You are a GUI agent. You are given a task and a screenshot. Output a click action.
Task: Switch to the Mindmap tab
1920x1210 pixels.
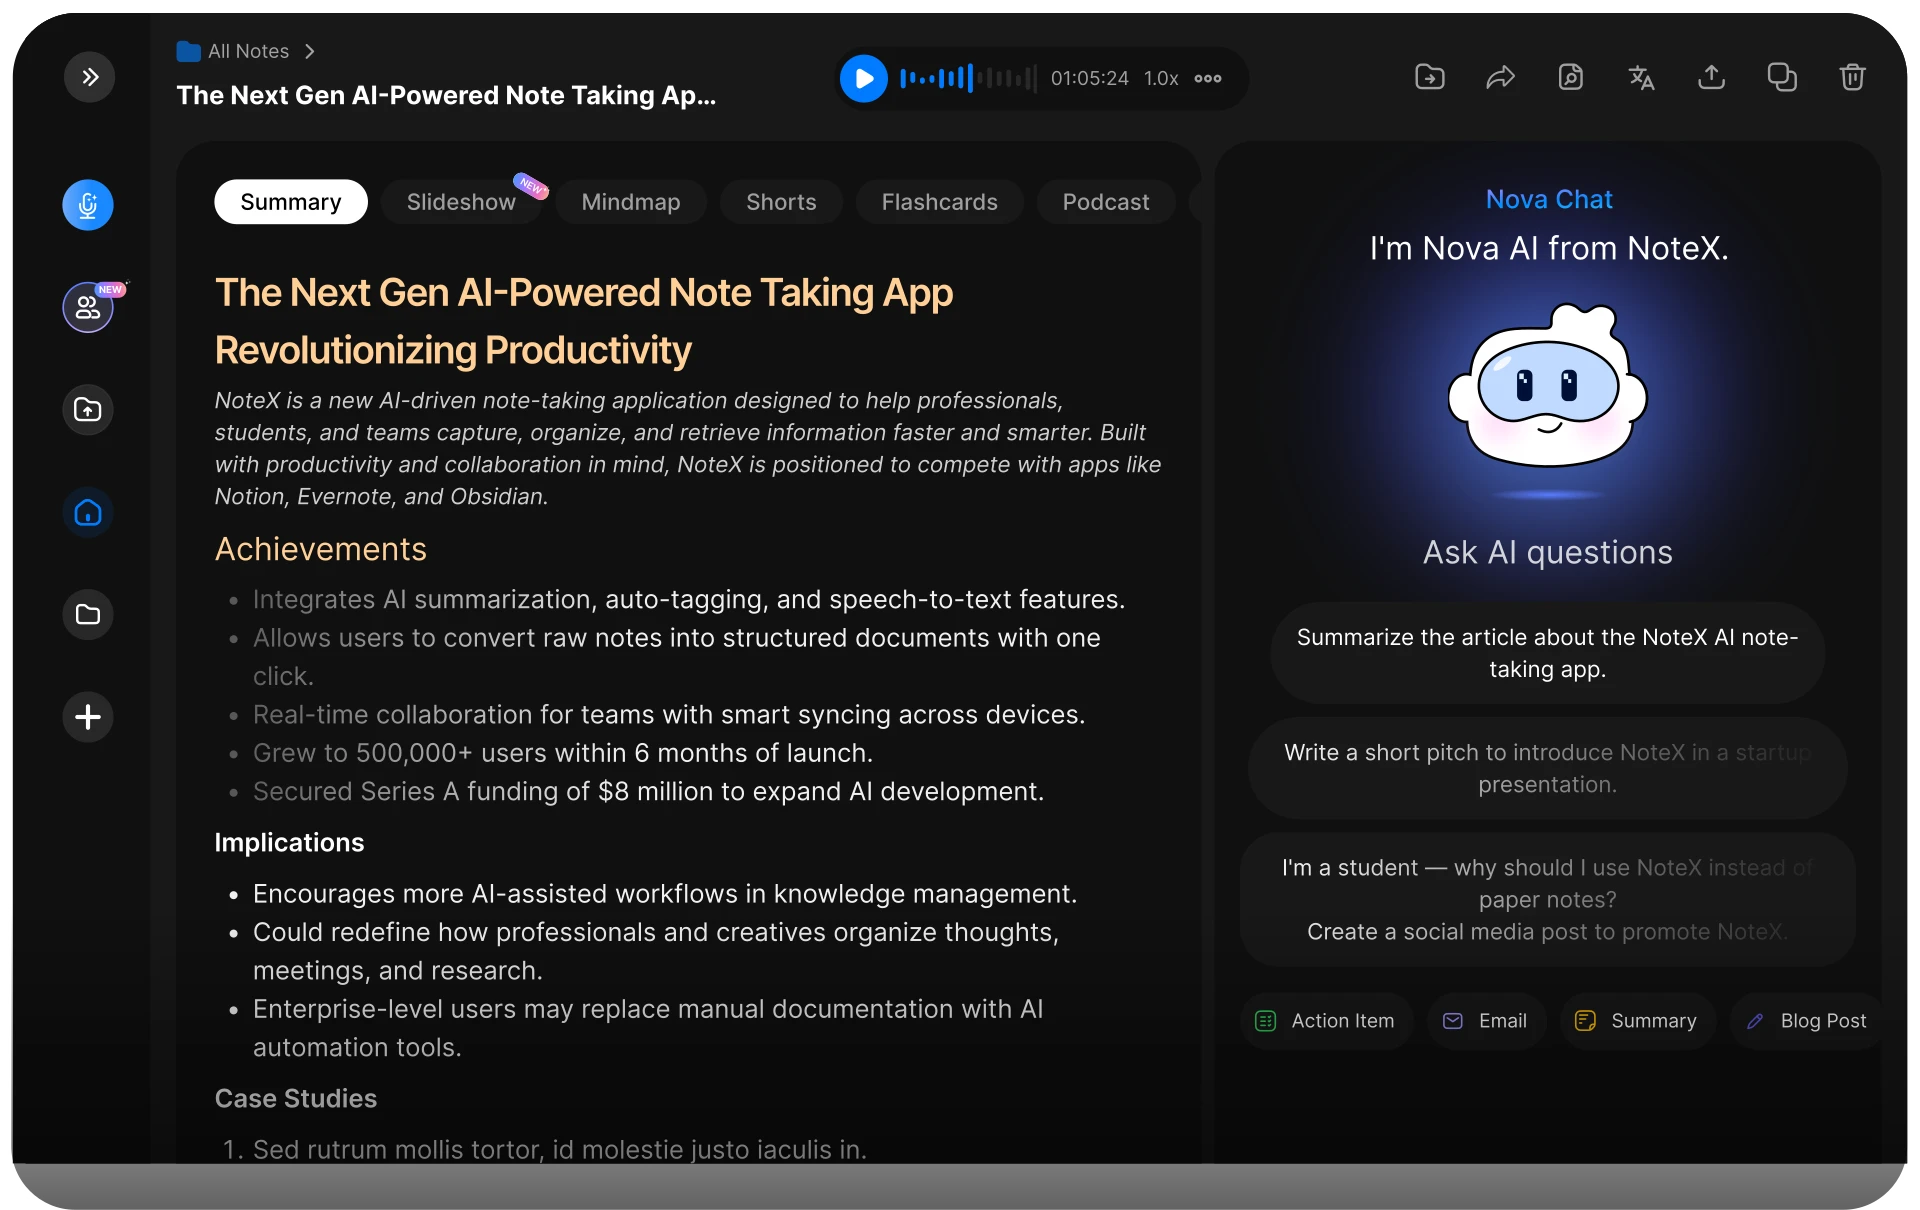[630, 202]
